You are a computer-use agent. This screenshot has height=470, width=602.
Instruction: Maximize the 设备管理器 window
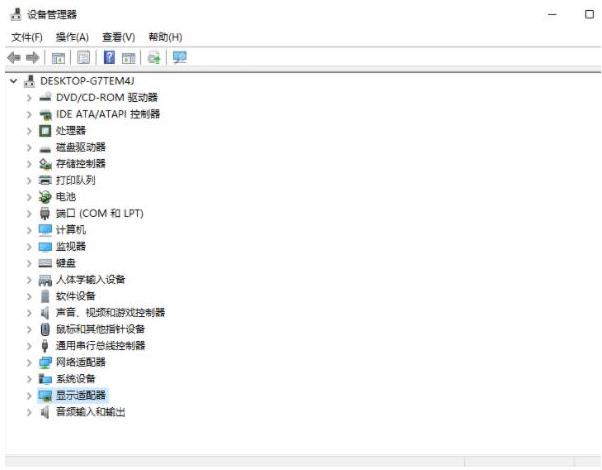tap(589, 14)
